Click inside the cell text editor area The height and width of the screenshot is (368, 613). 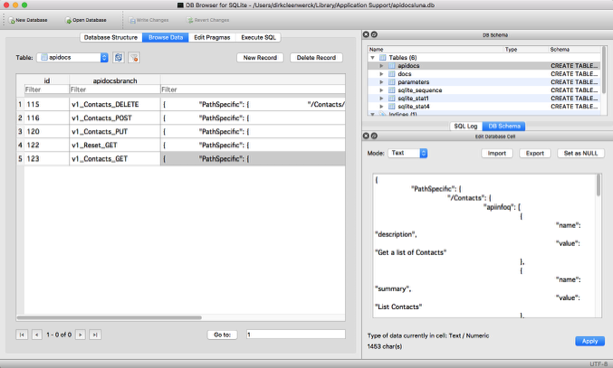click(x=484, y=246)
